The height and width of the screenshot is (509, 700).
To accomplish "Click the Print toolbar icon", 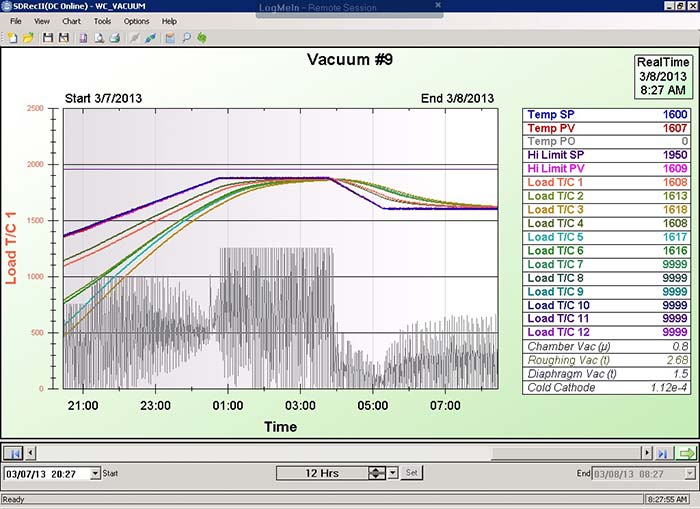I will pos(115,38).
